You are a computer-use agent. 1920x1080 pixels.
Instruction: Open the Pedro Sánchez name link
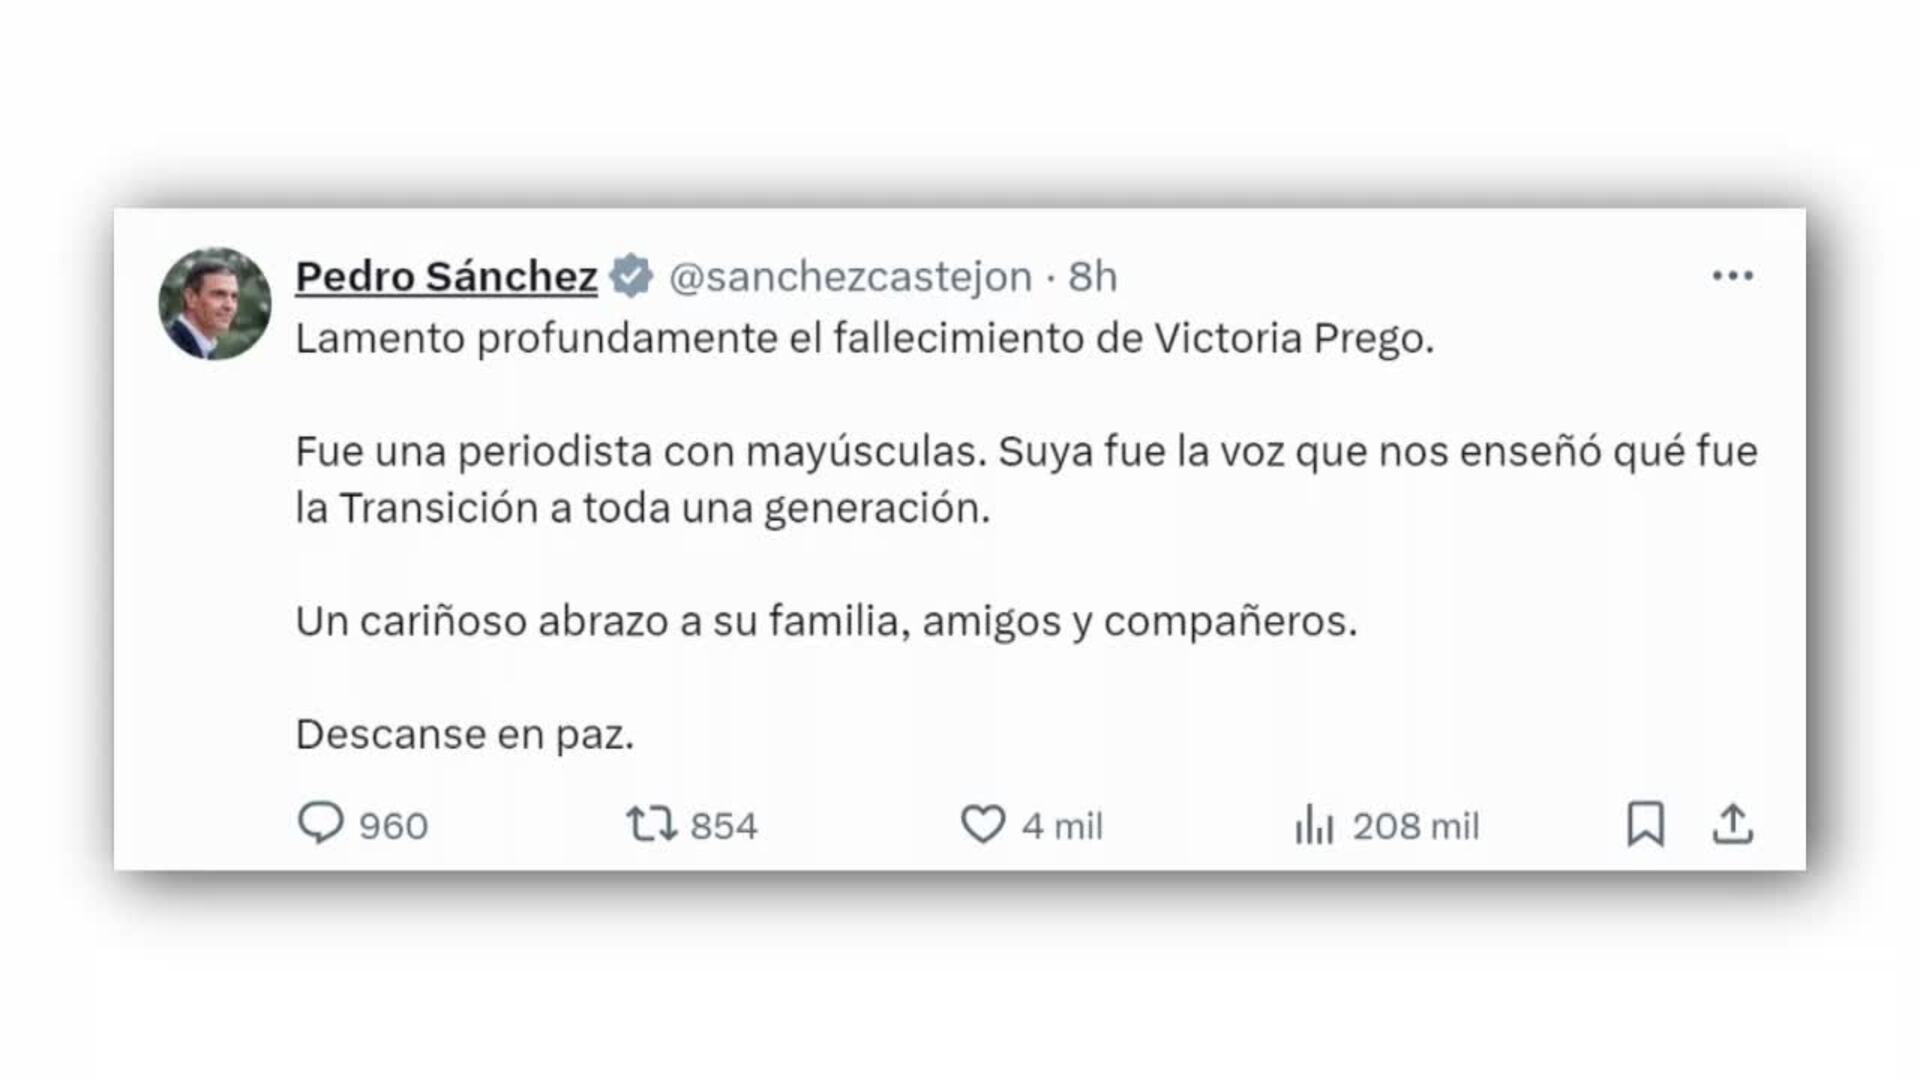tap(446, 277)
